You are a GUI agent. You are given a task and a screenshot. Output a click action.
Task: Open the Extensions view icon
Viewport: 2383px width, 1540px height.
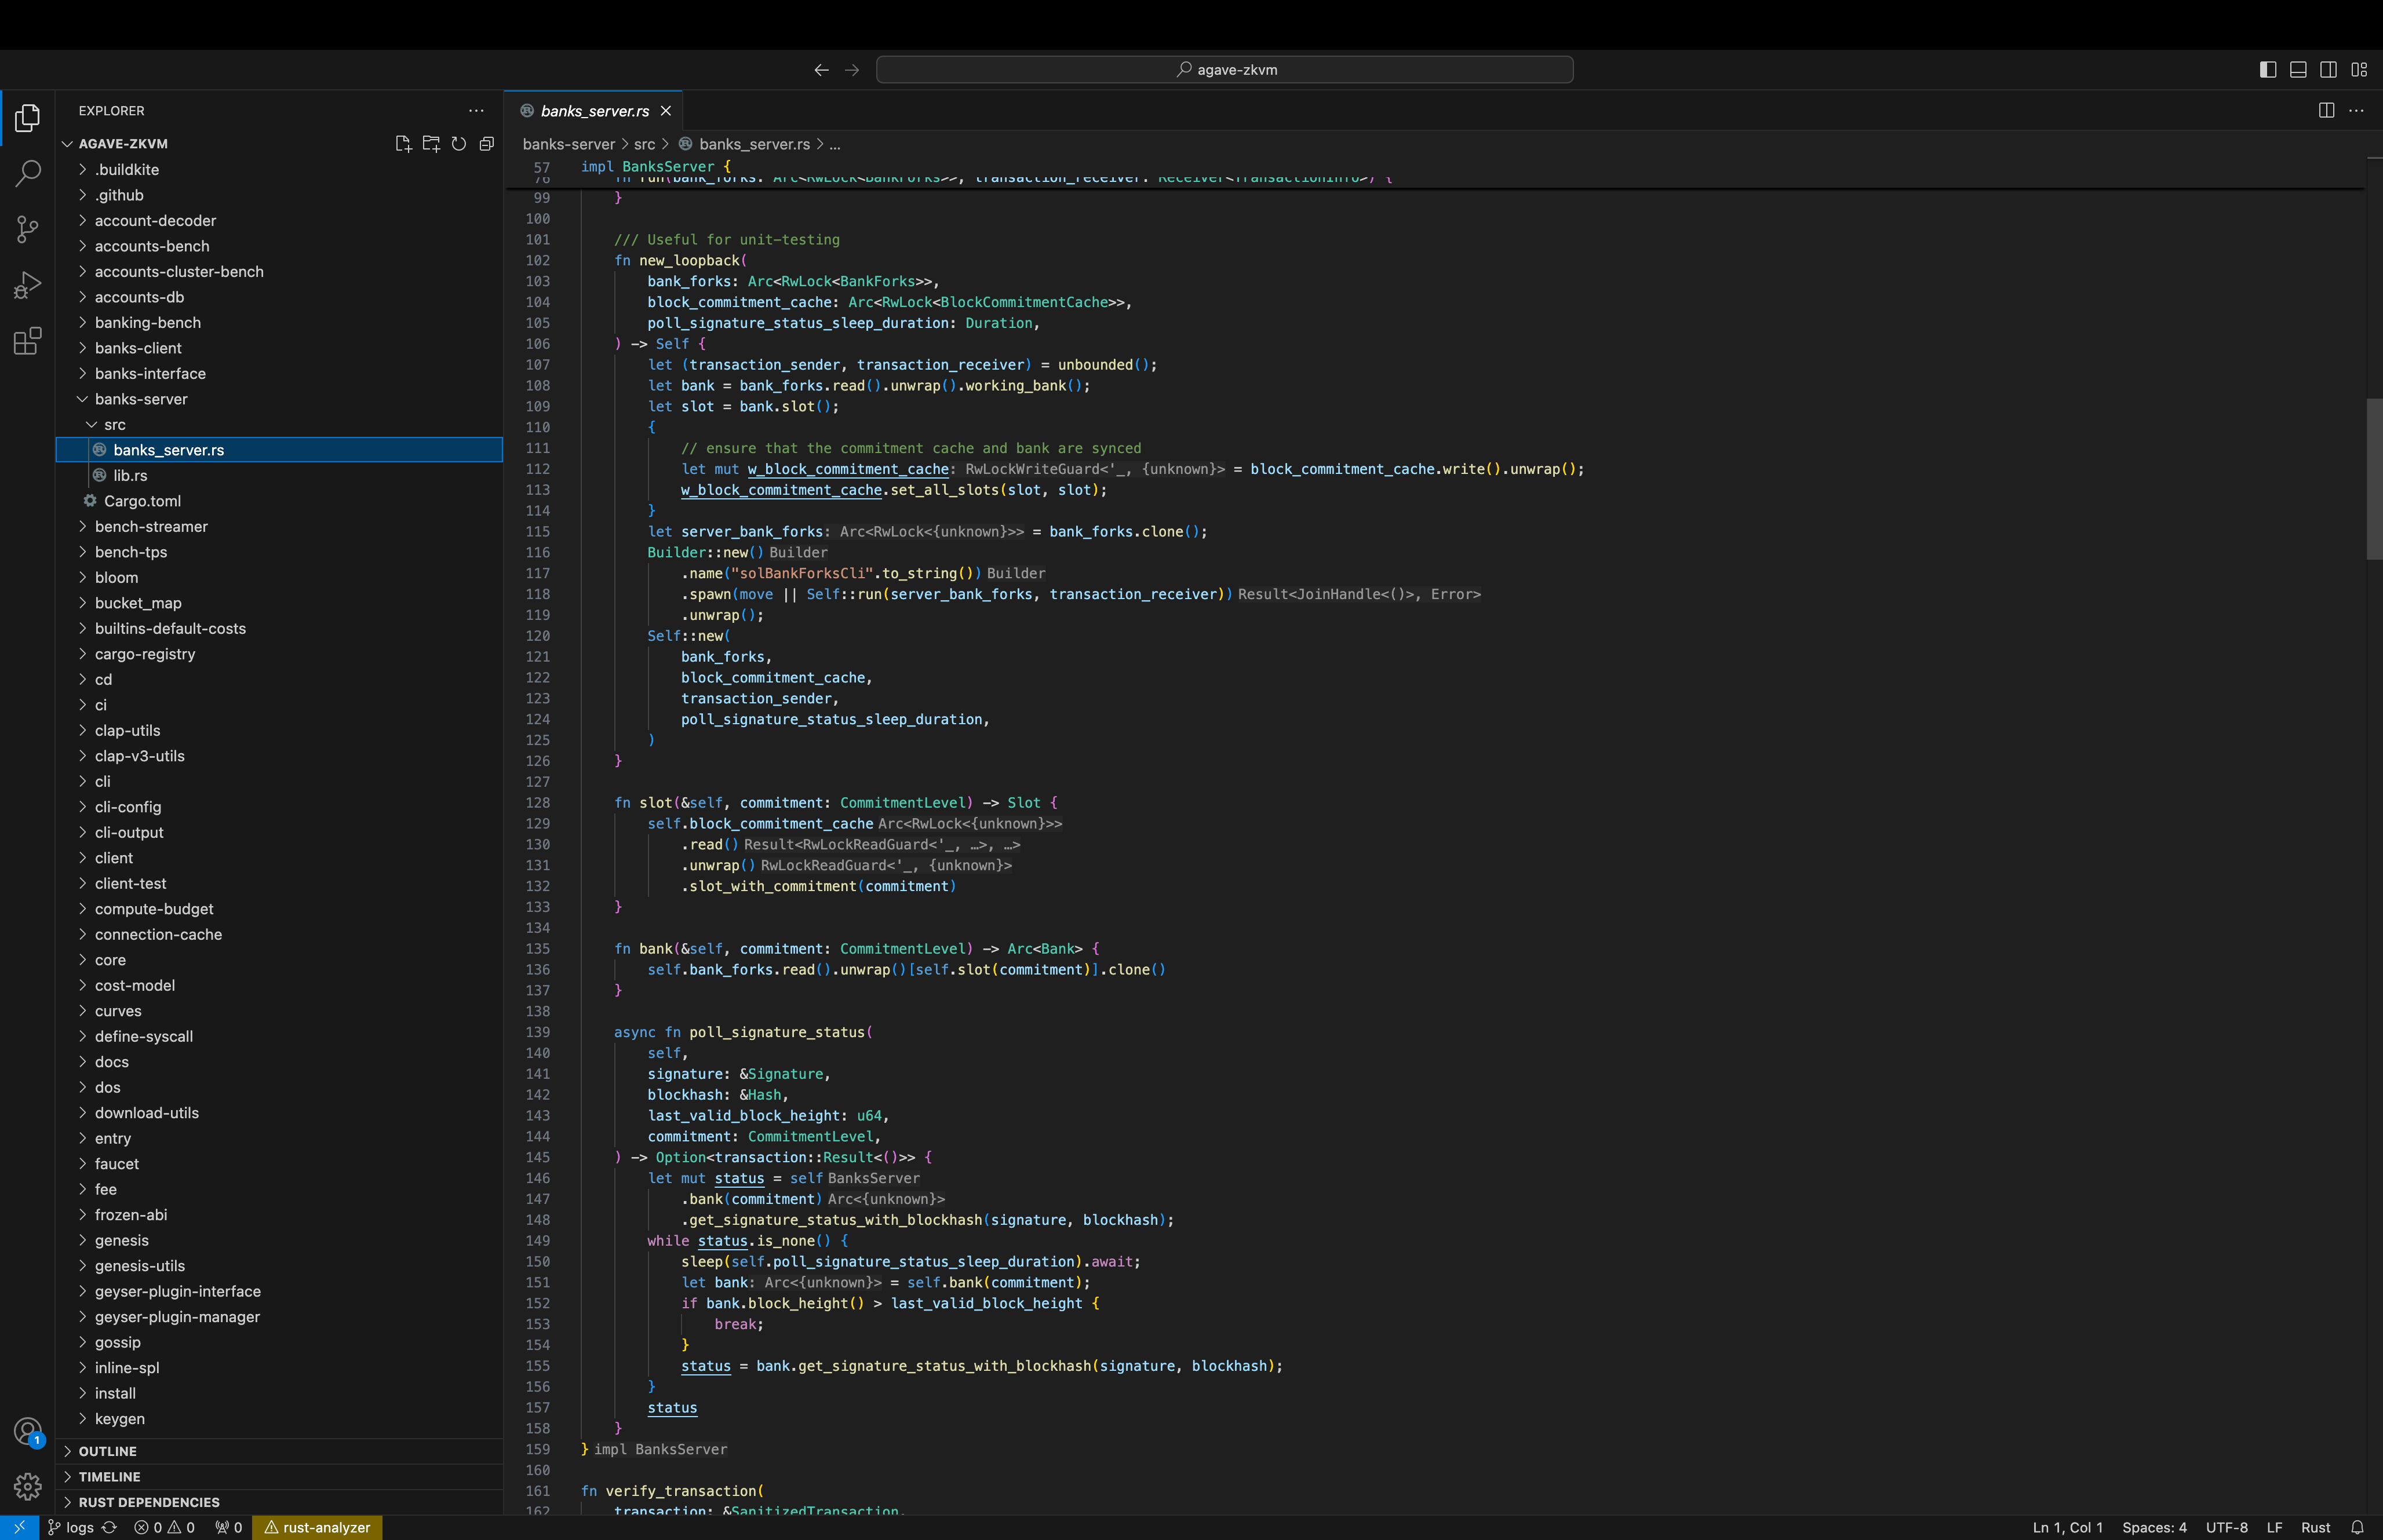tap(27, 341)
